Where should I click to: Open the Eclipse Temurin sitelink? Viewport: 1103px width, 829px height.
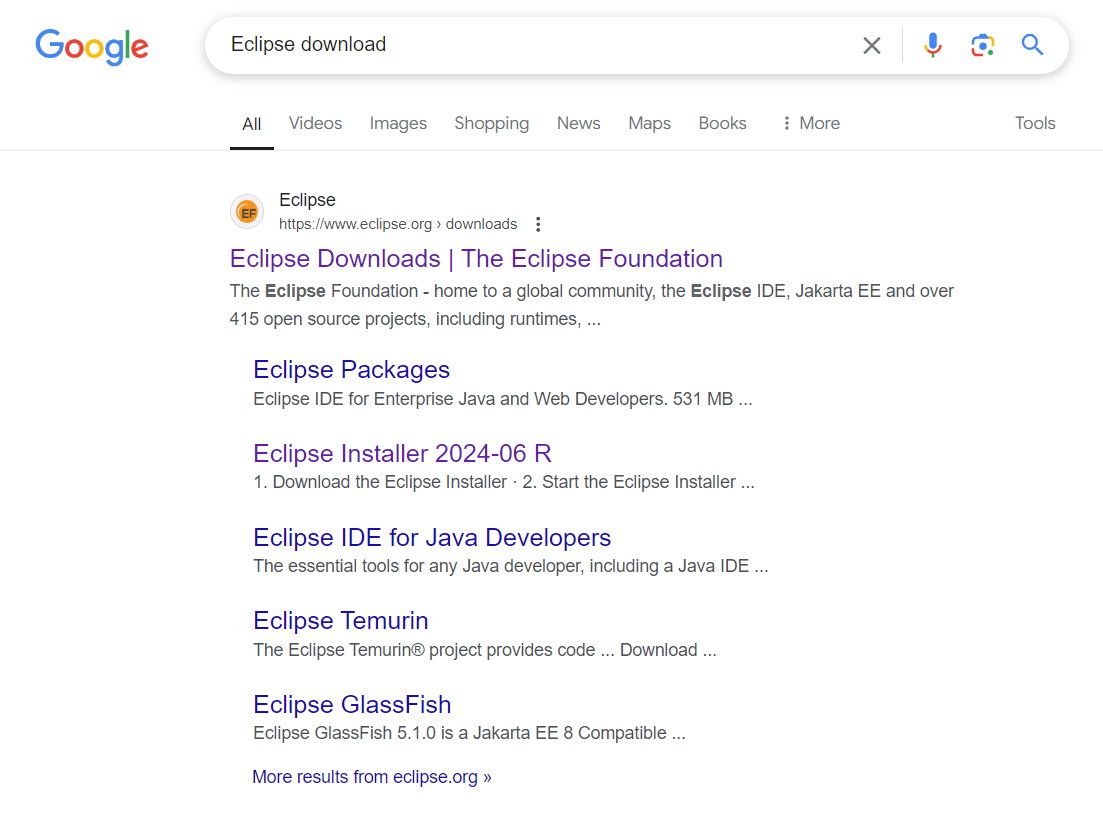pyautogui.click(x=340, y=621)
